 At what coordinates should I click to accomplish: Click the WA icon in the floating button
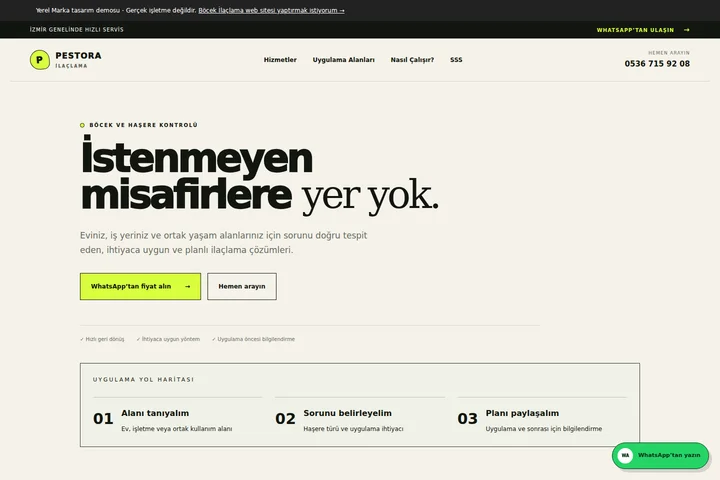625,455
